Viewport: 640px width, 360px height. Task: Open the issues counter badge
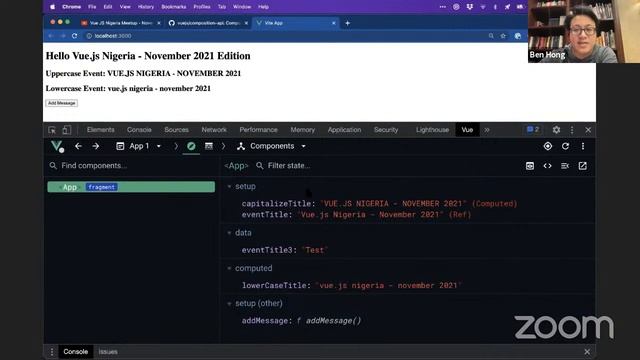(533, 130)
